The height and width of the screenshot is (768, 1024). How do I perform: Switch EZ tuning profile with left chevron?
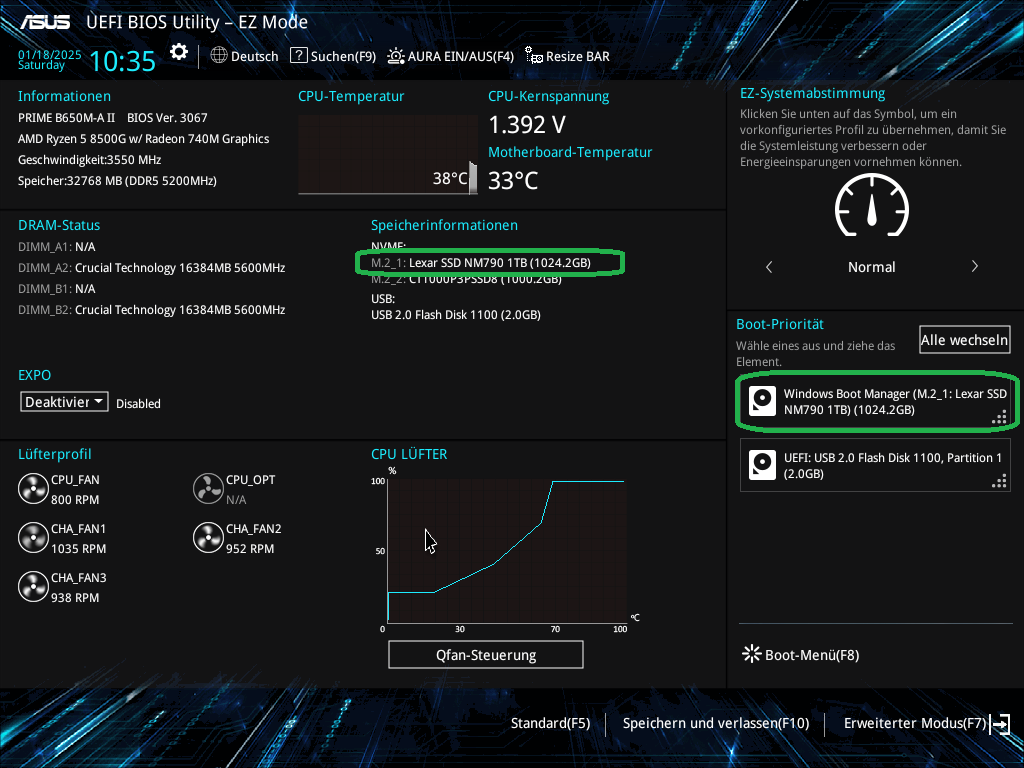pyautogui.click(x=769, y=266)
